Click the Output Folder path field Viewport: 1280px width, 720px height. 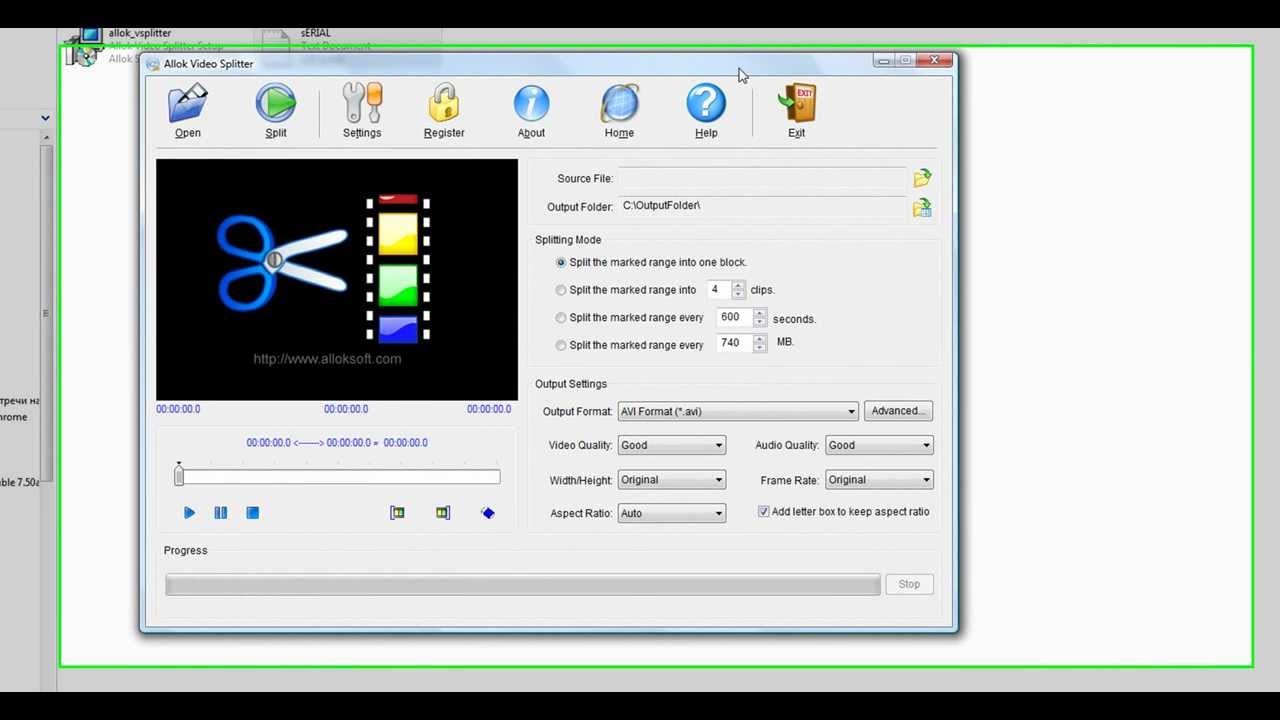tap(762, 206)
